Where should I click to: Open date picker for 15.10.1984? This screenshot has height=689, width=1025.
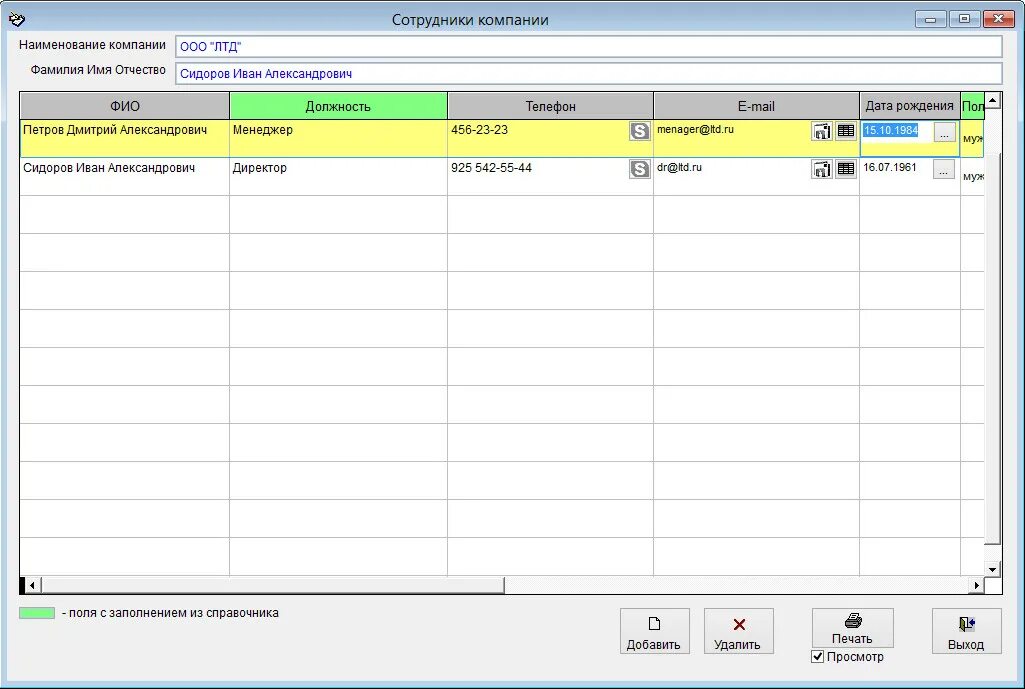(944, 131)
